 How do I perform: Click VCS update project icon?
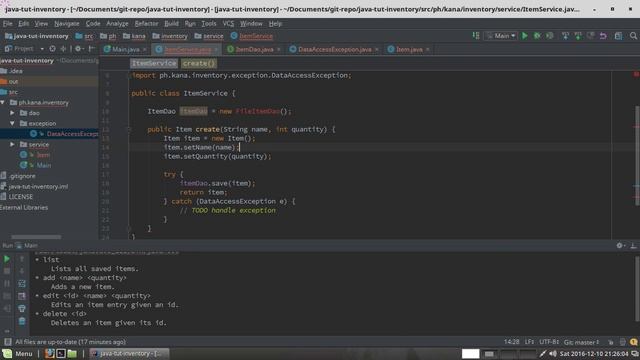coord(565,36)
